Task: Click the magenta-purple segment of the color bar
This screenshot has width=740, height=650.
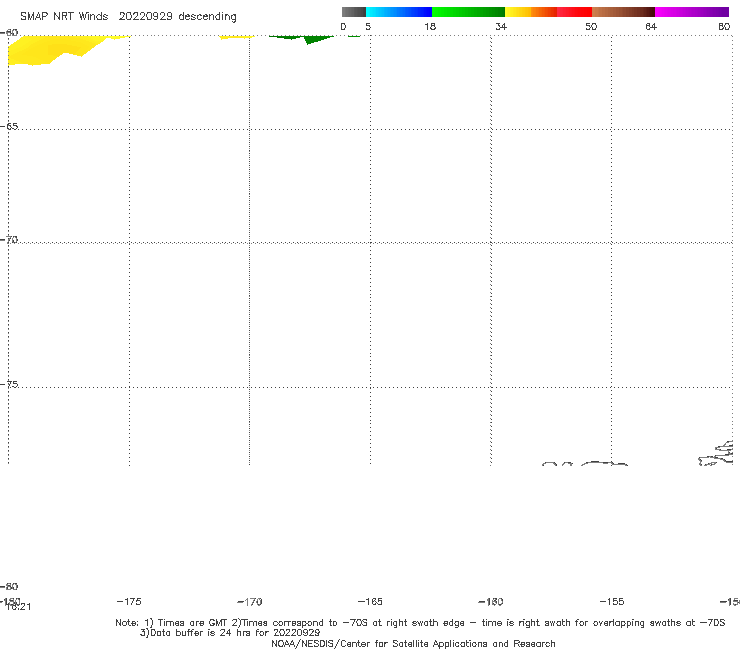Action: [692, 12]
